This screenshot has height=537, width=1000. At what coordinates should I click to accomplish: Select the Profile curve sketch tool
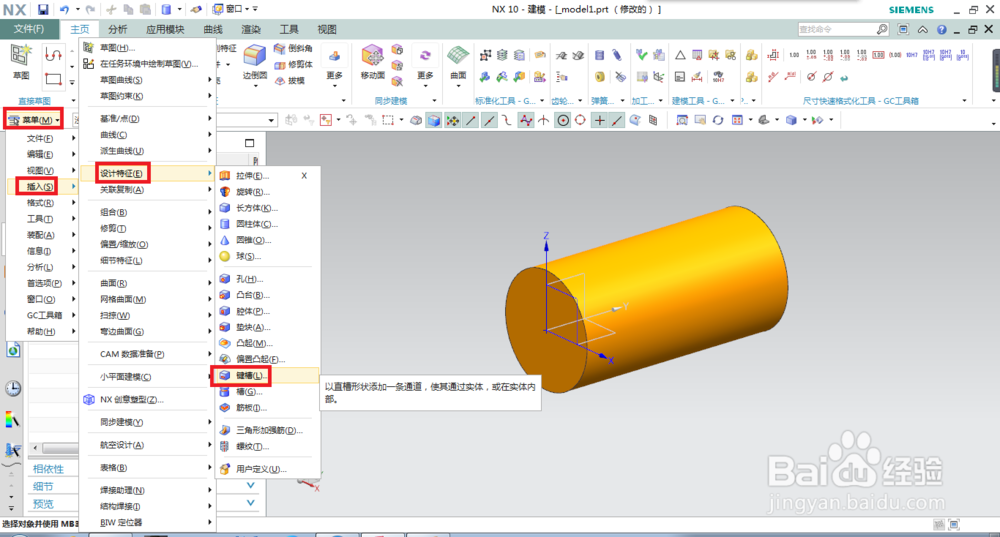(x=54, y=55)
